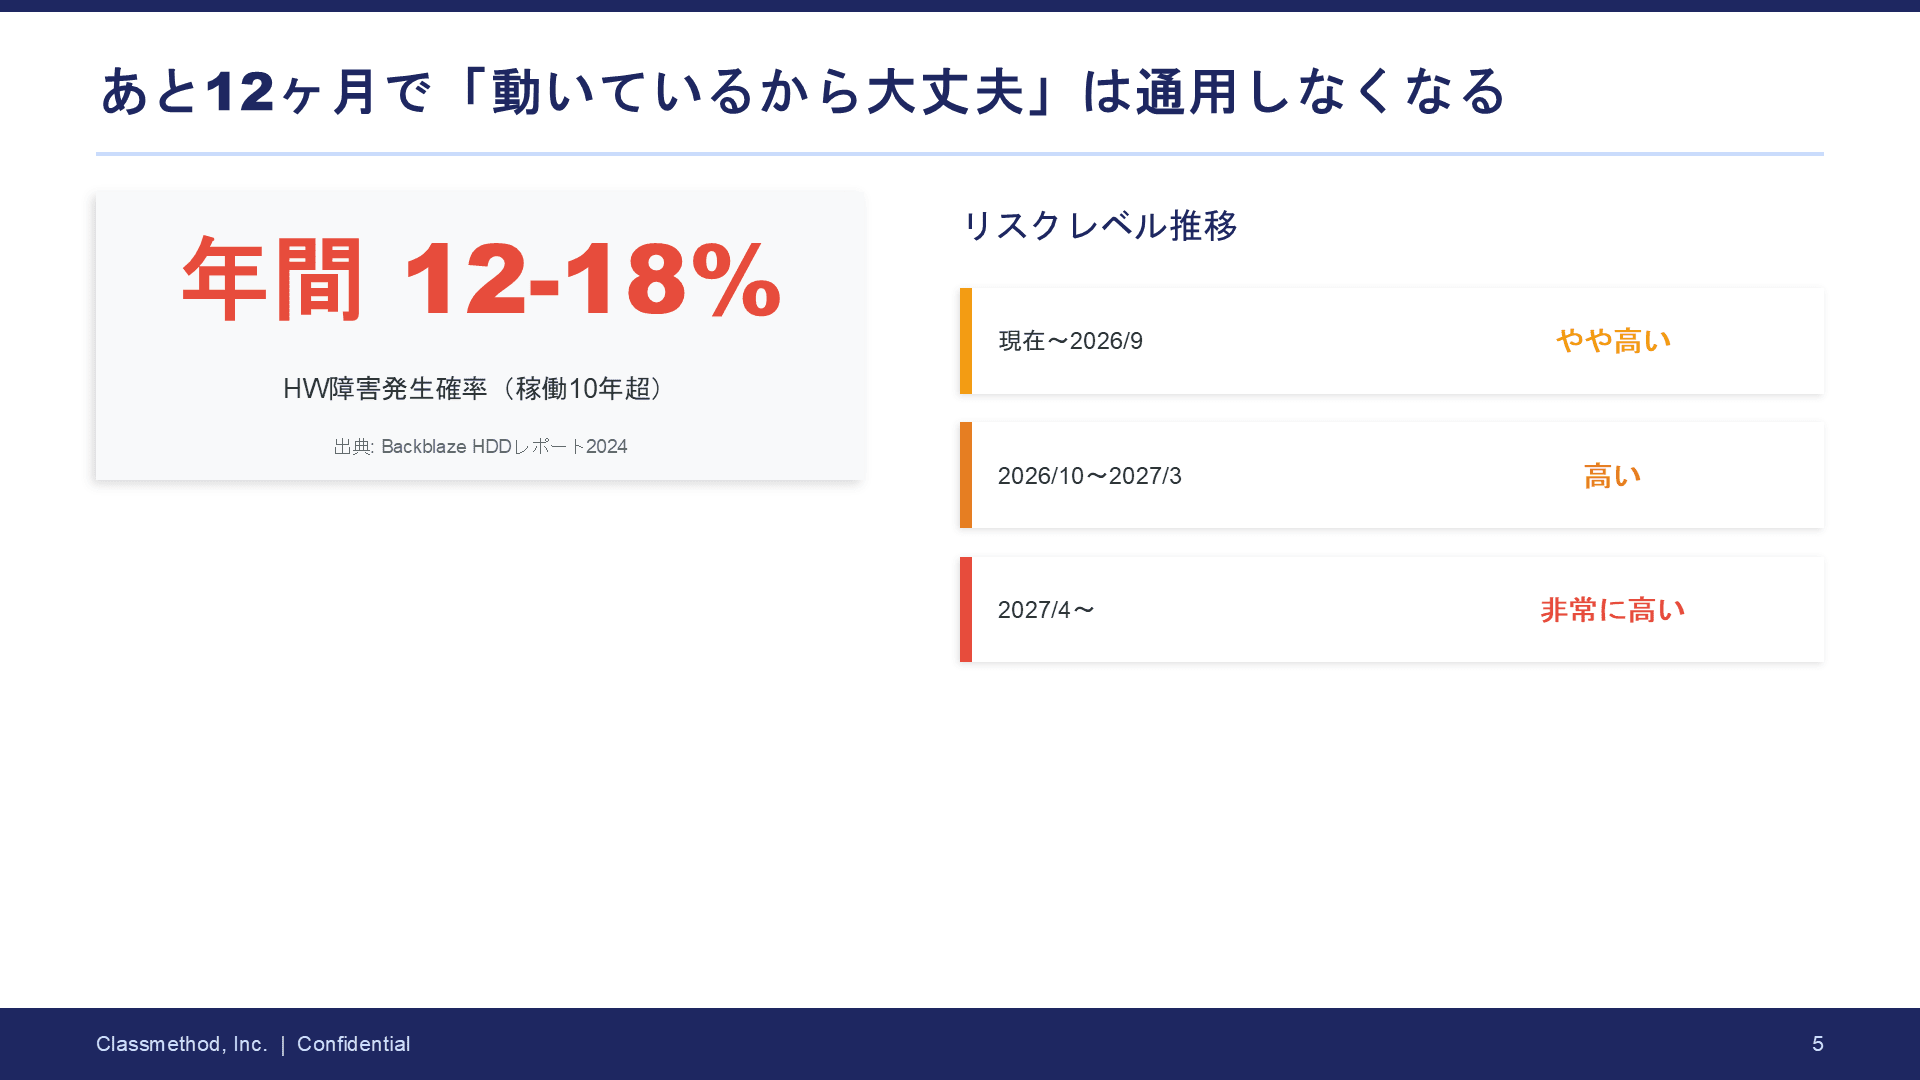Select the orange bar beside 2026/10〜2027/3

966,475
